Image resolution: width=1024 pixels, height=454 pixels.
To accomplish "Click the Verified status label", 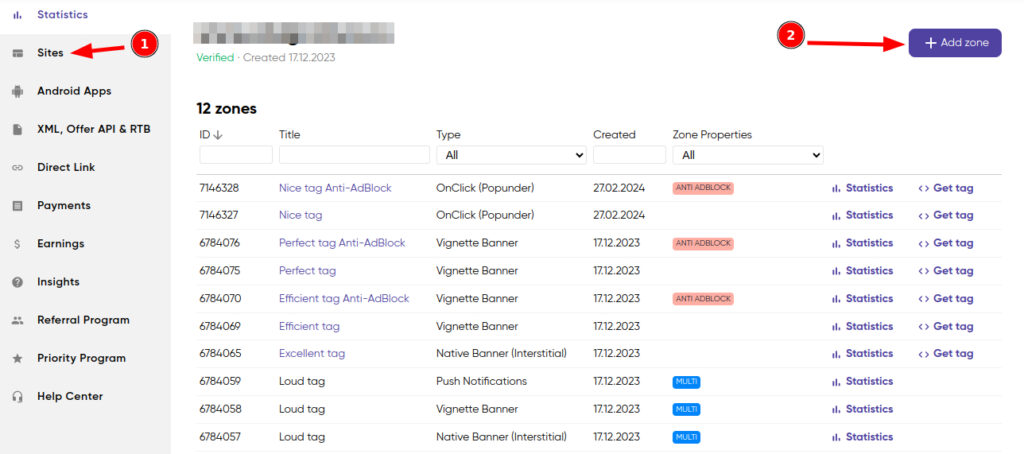I will click(x=215, y=57).
